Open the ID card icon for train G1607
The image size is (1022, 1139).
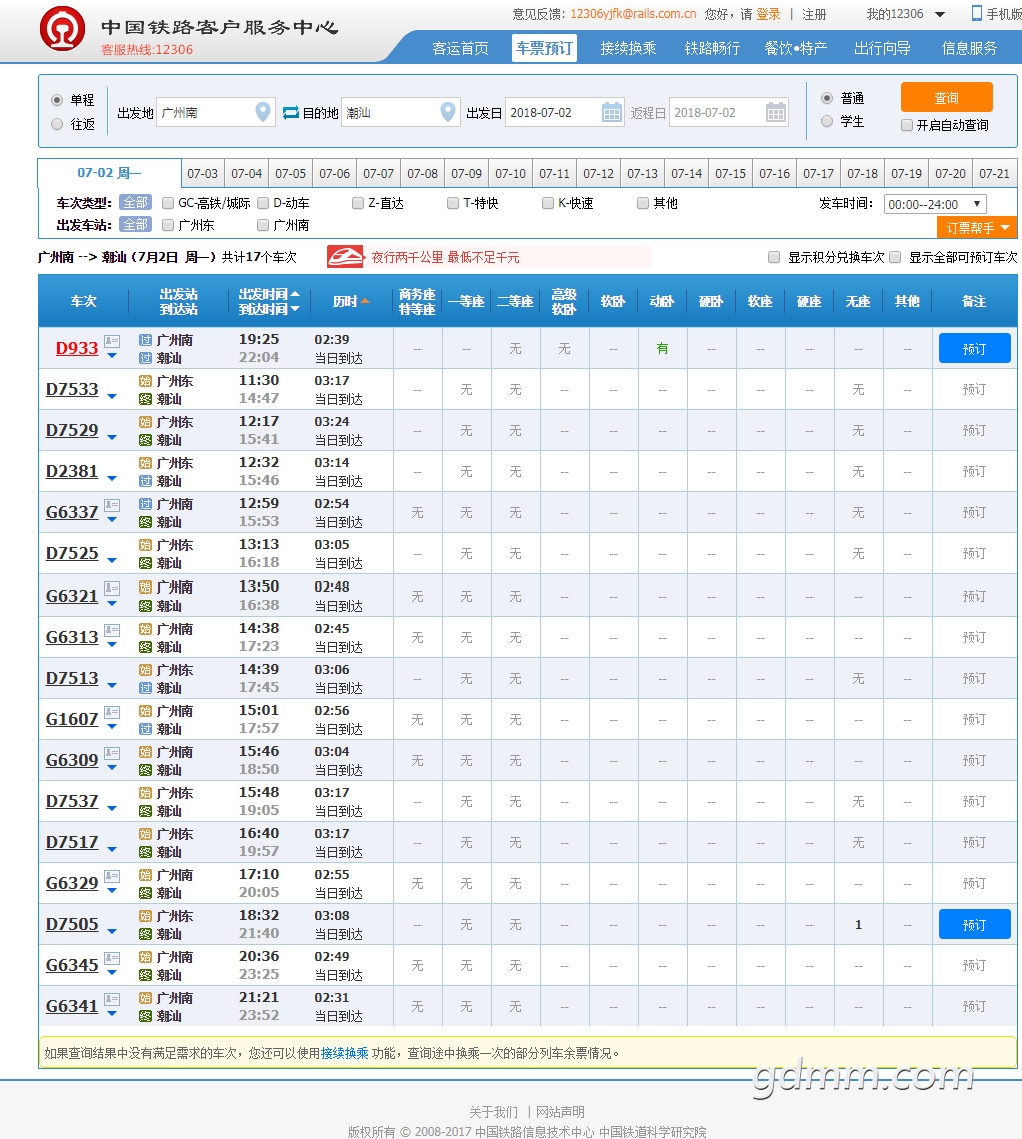pos(112,711)
